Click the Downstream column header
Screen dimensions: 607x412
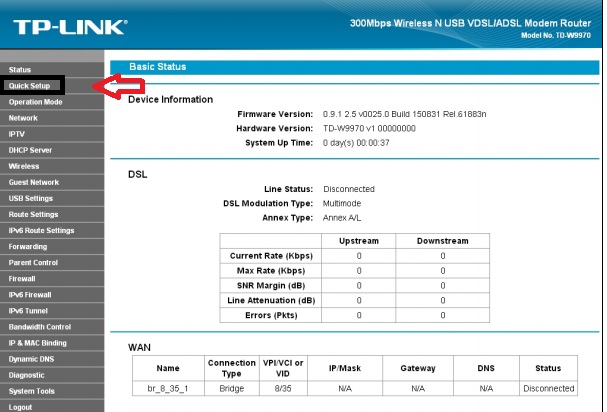tap(442, 241)
